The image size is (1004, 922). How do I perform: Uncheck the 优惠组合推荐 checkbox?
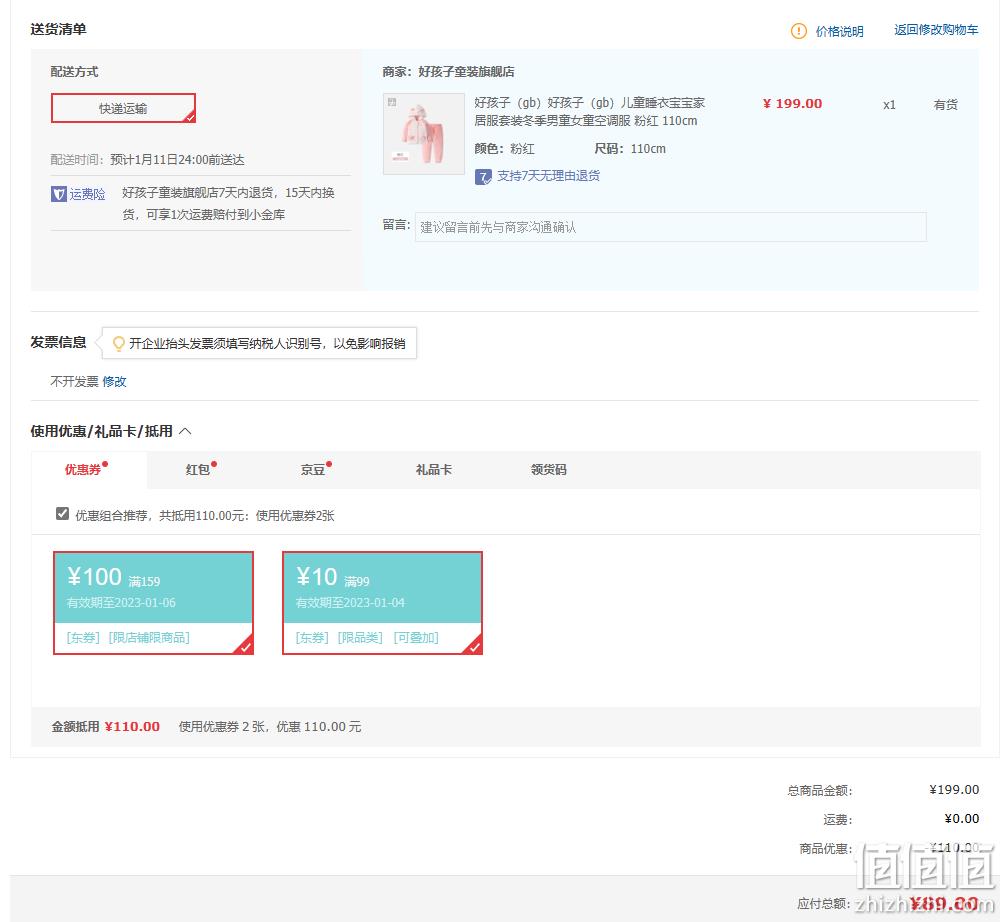coord(62,514)
